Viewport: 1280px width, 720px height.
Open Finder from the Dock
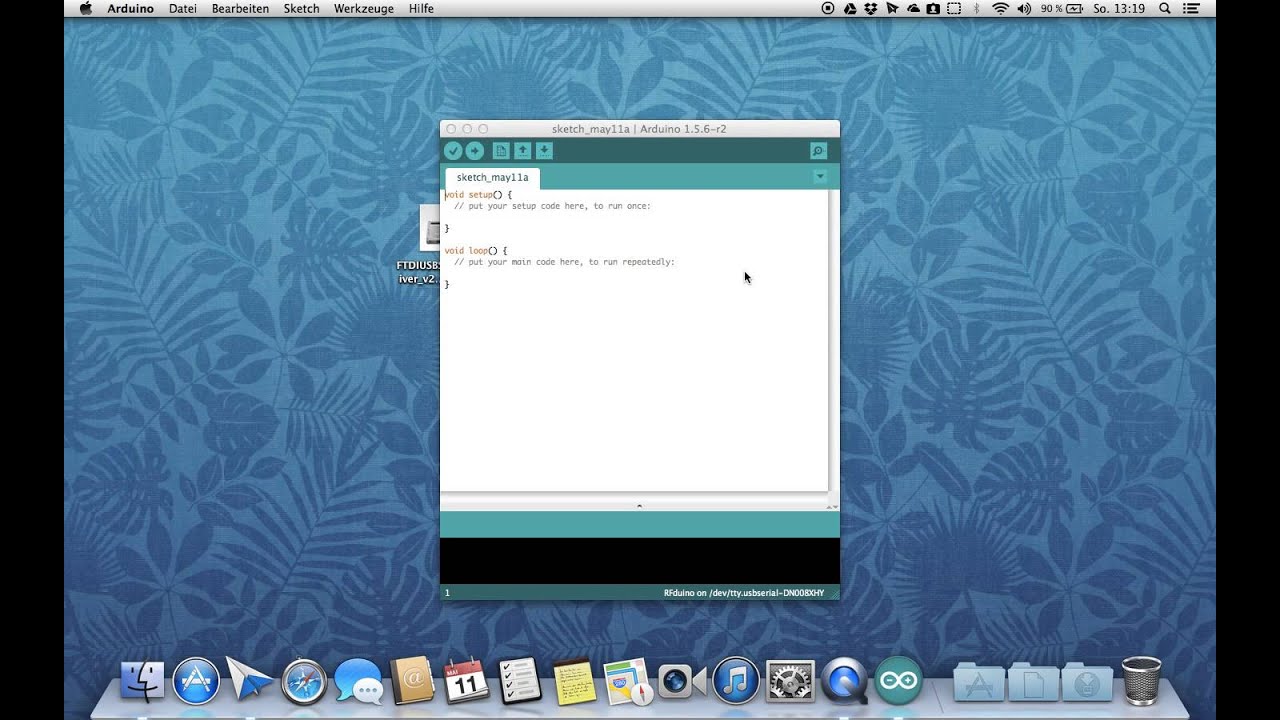click(x=142, y=681)
